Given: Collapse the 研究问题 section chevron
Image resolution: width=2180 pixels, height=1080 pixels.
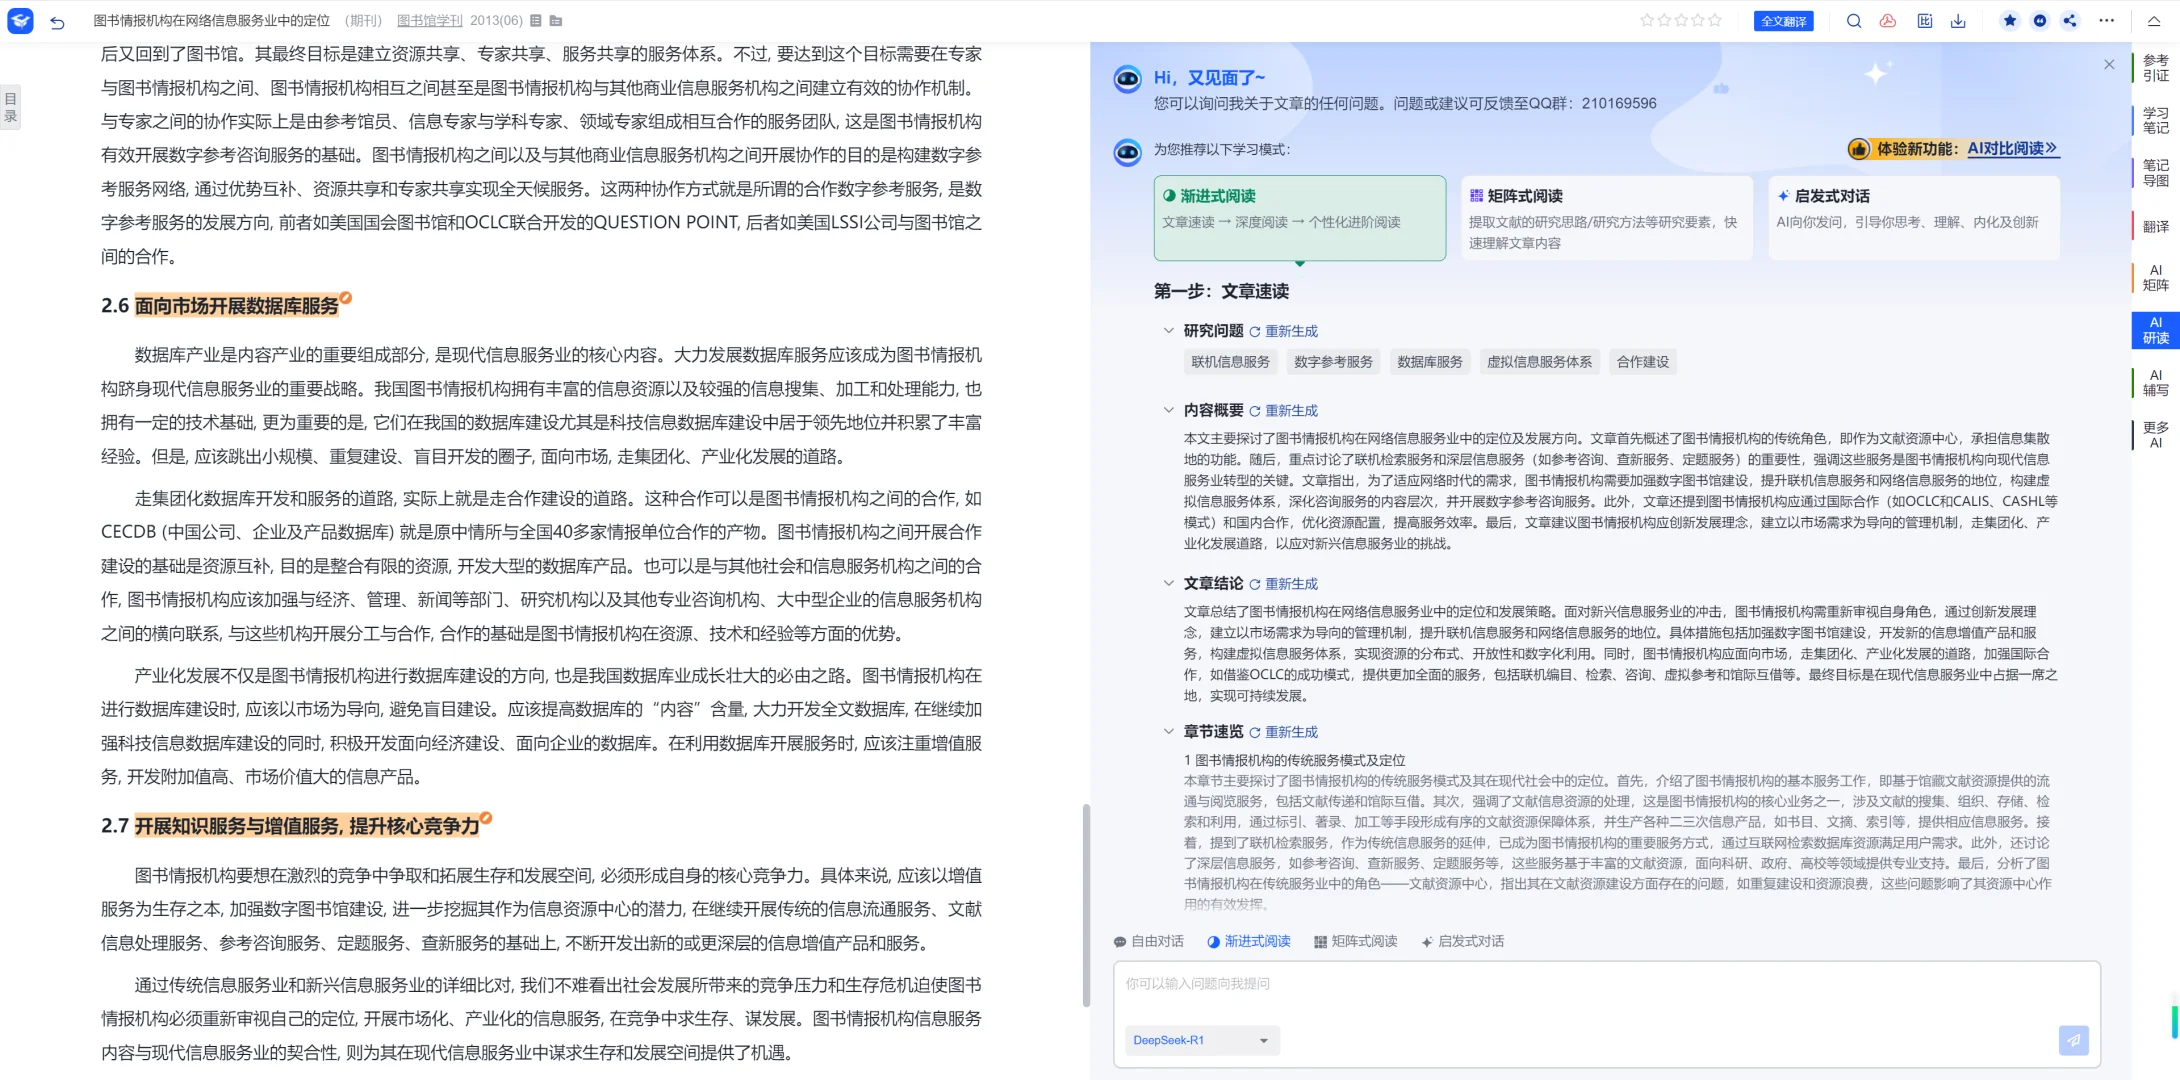Looking at the screenshot, I should [1168, 330].
